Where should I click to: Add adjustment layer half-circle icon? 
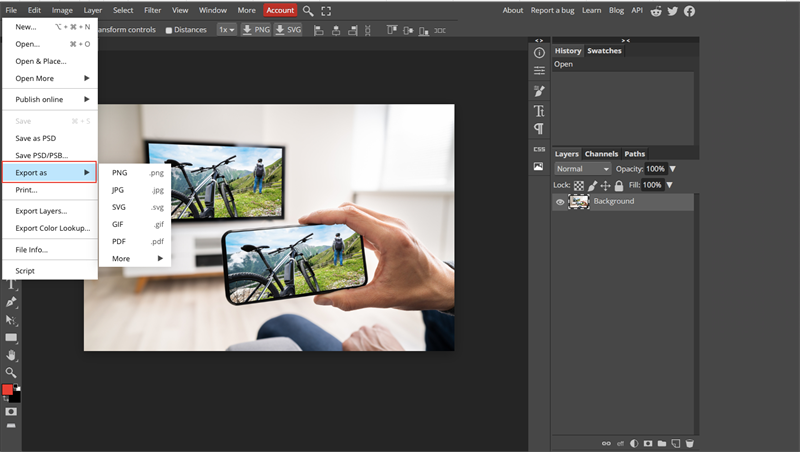634,443
